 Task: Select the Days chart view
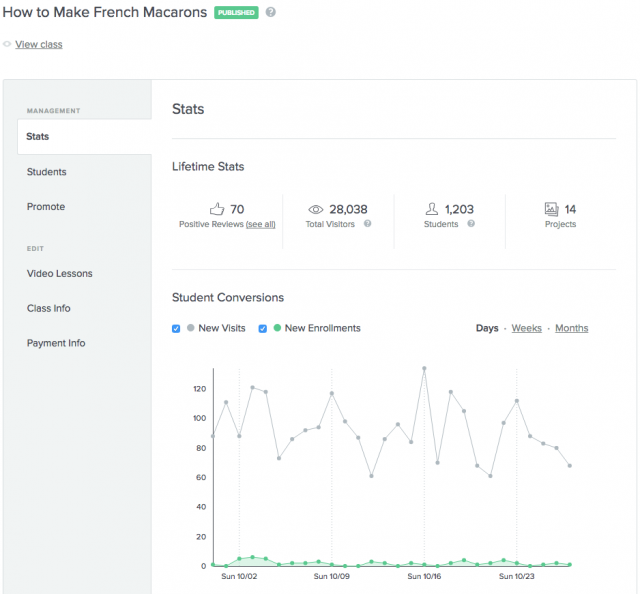pyautogui.click(x=487, y=328)
